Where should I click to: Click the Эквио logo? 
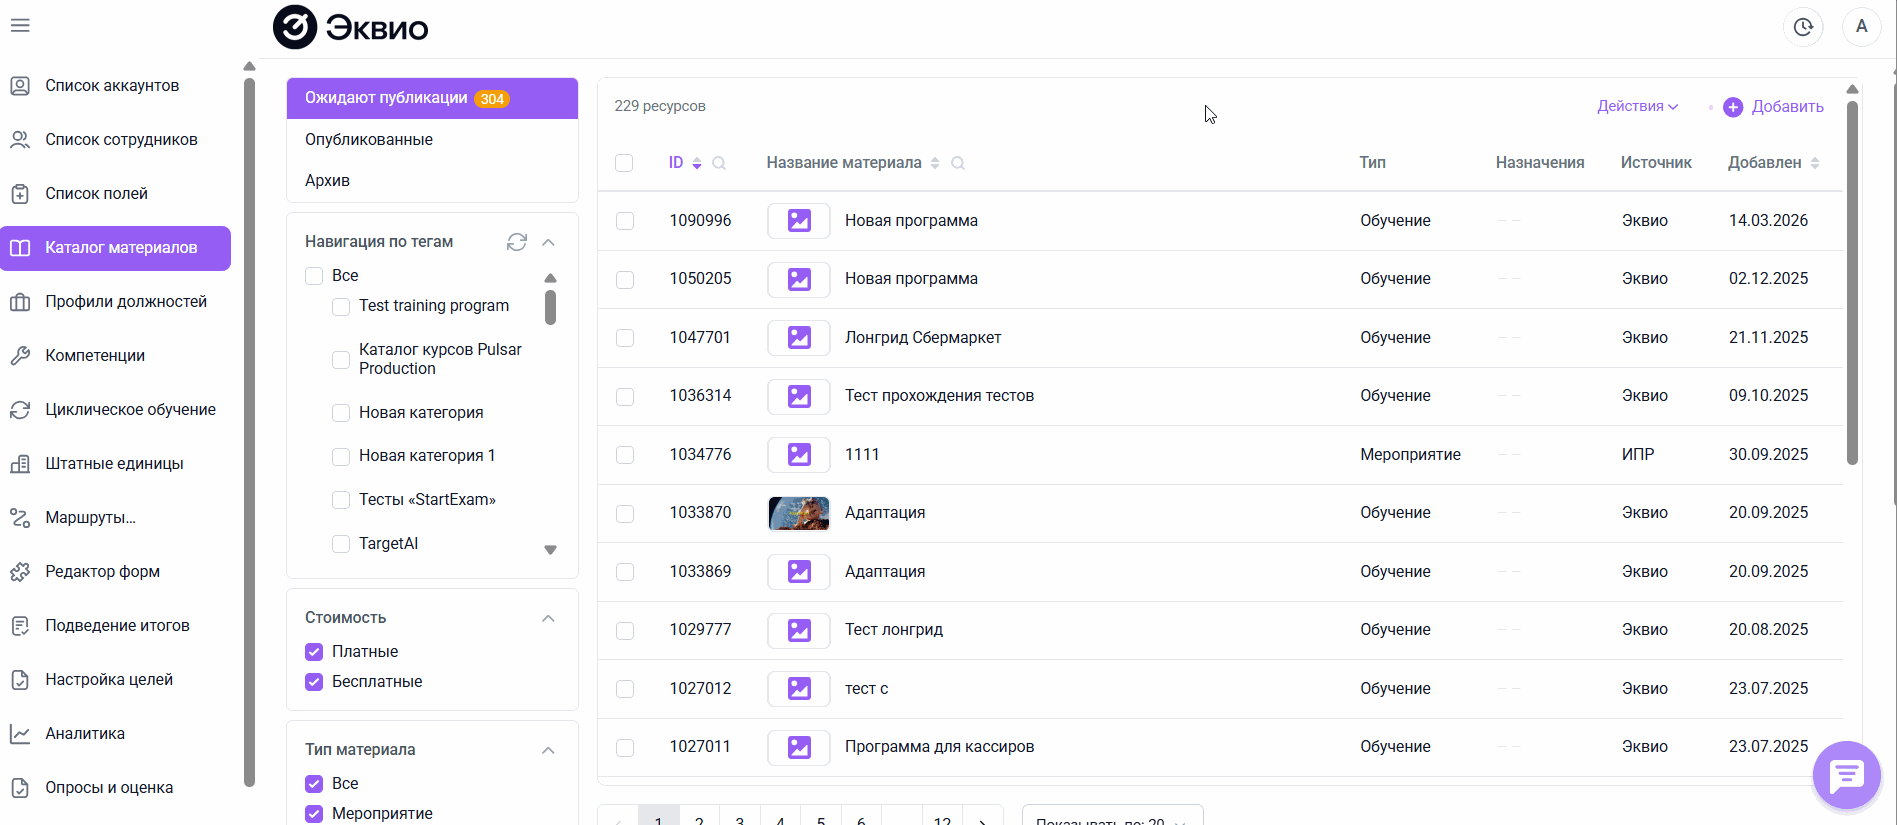pyautogui.click(x=351, y=28)
